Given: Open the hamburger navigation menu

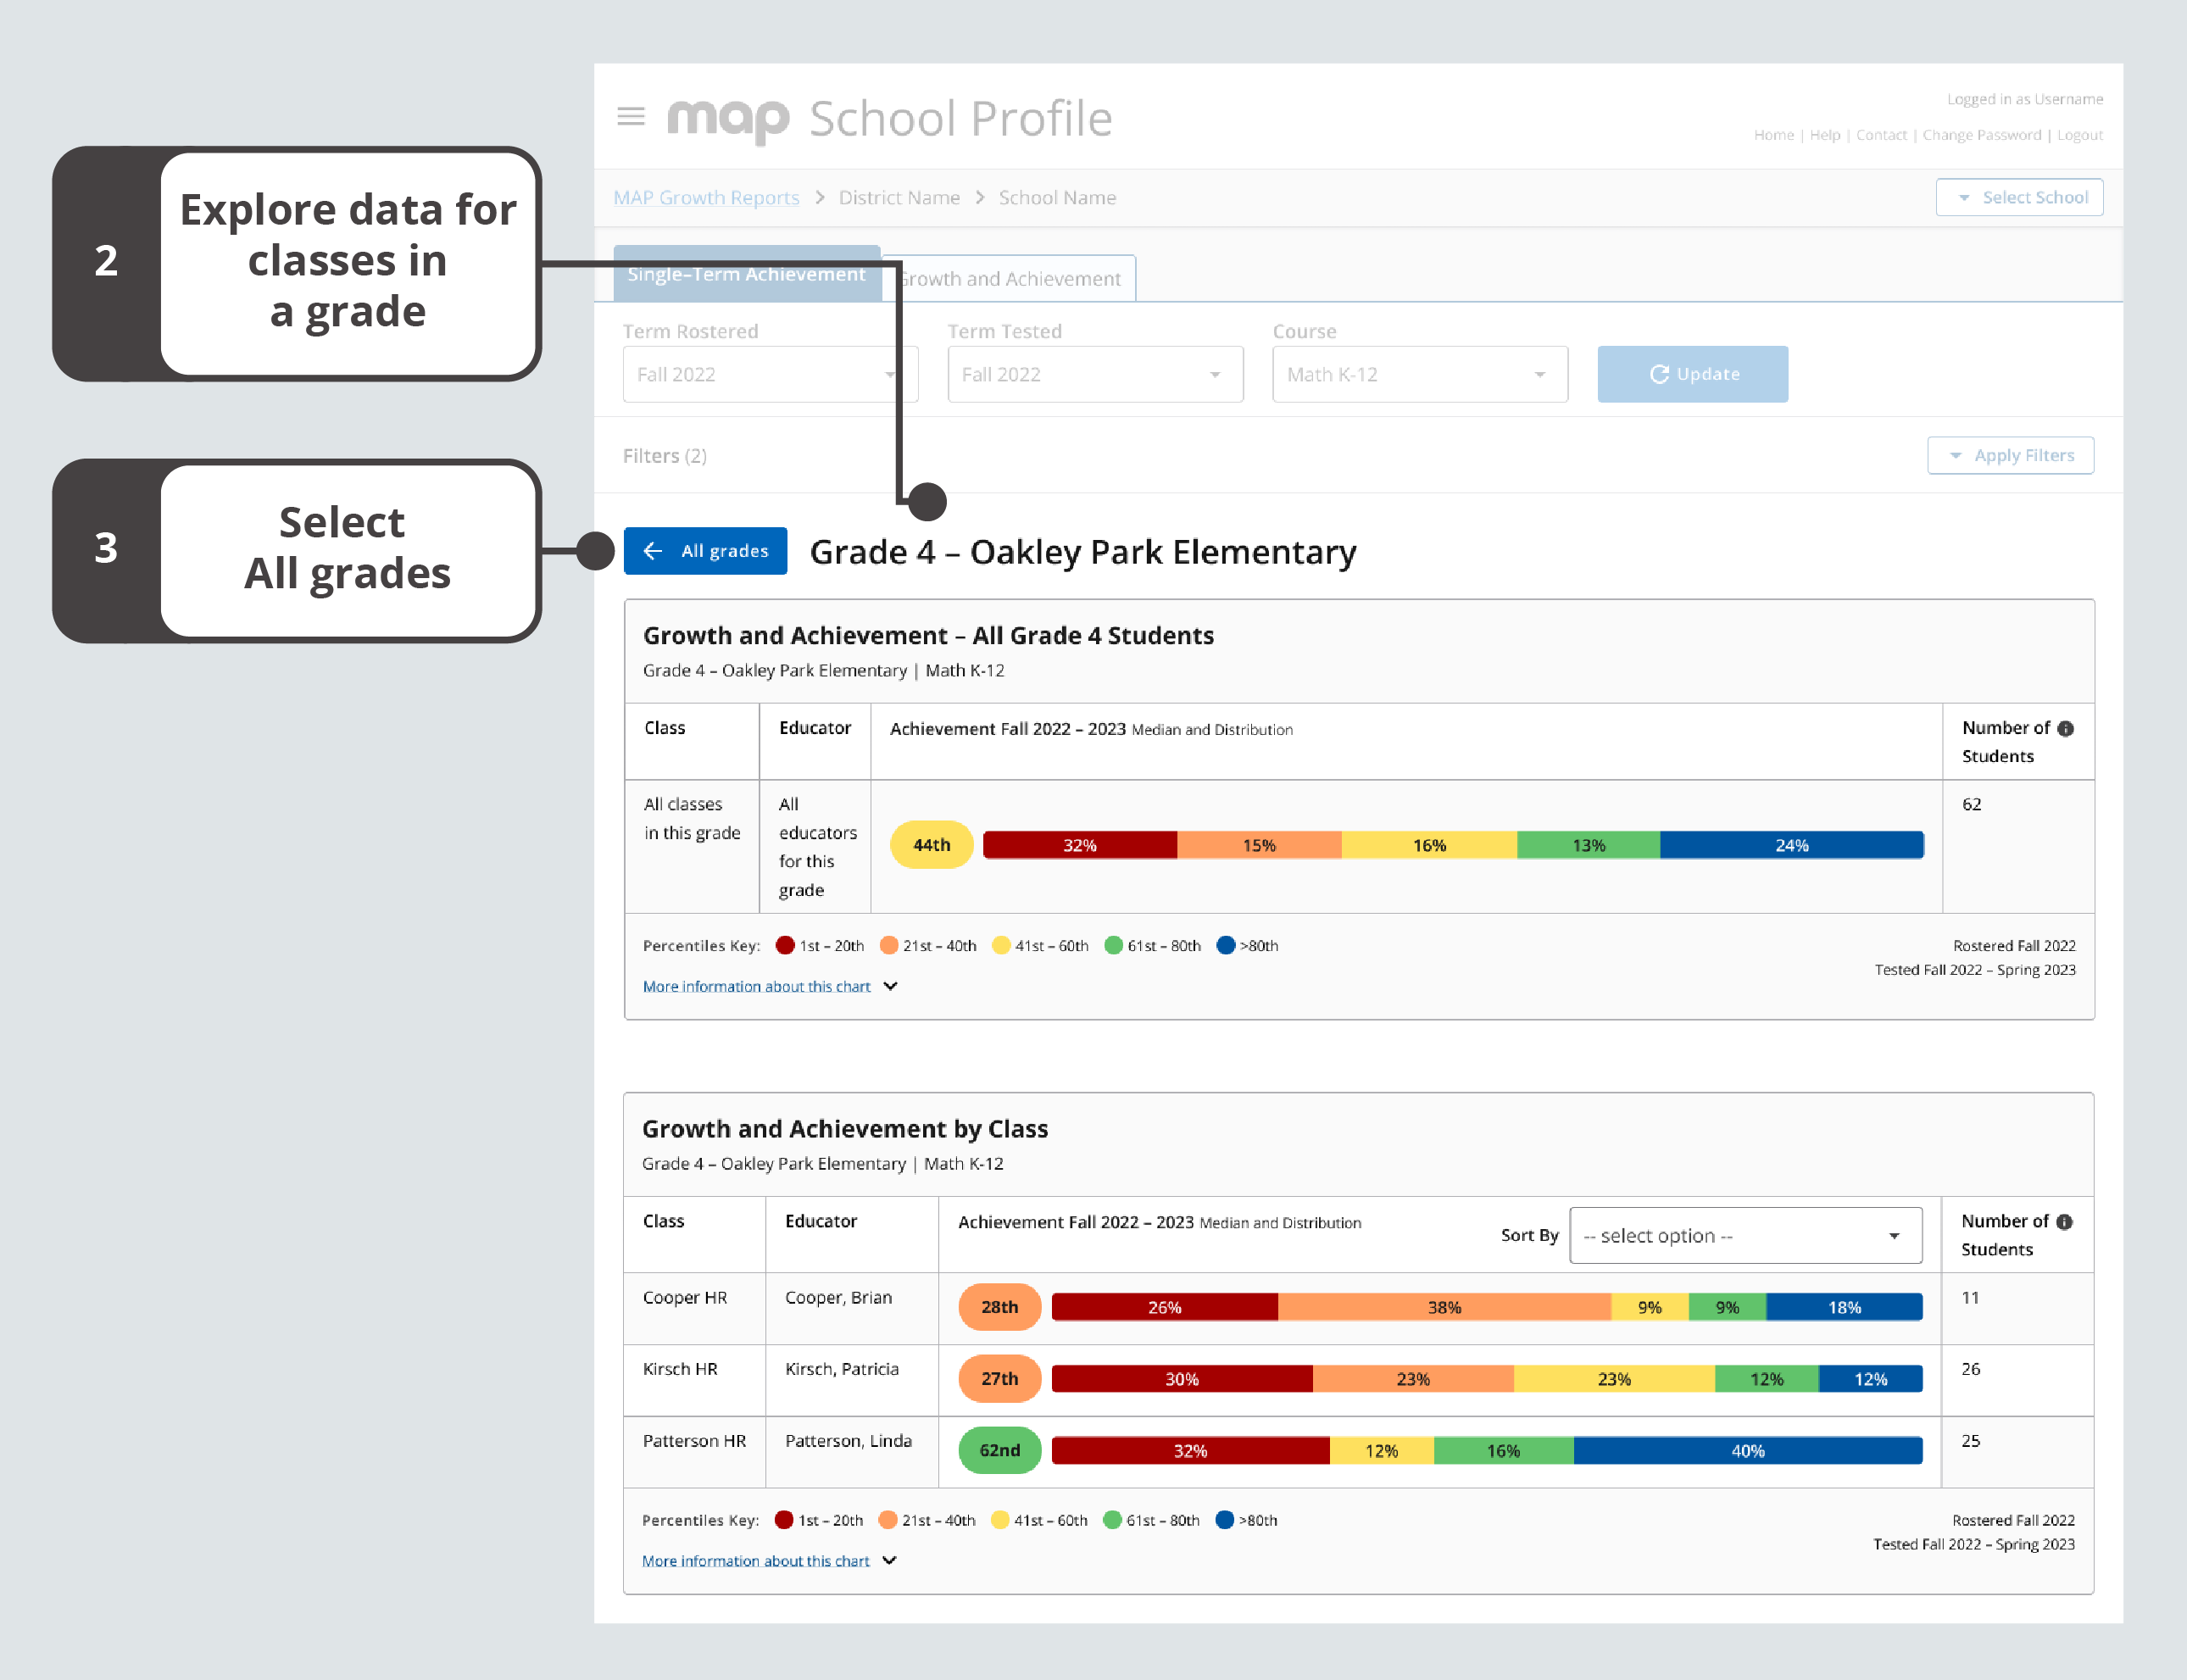Looking at the screenshot, I should click(x=631, y=116).
